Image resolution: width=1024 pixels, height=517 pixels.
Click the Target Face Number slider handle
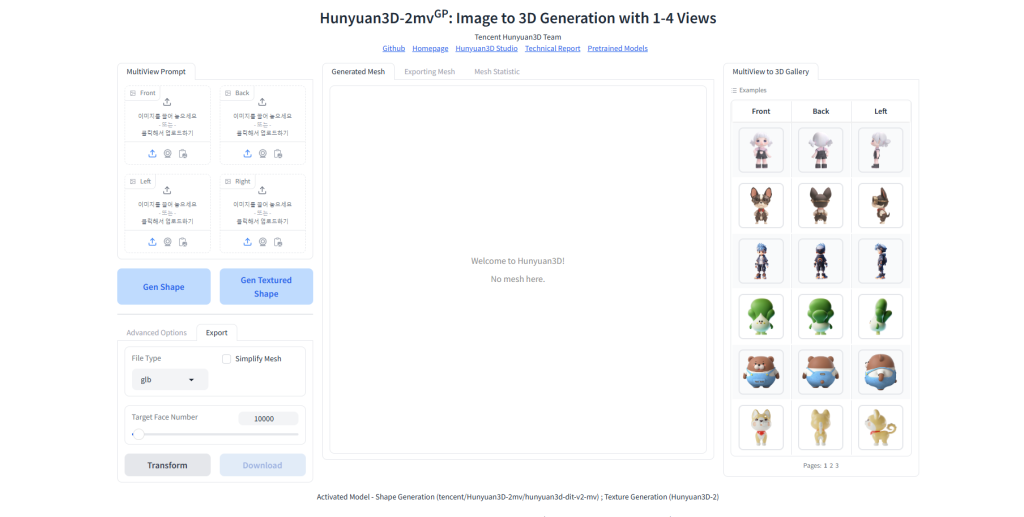138,434
